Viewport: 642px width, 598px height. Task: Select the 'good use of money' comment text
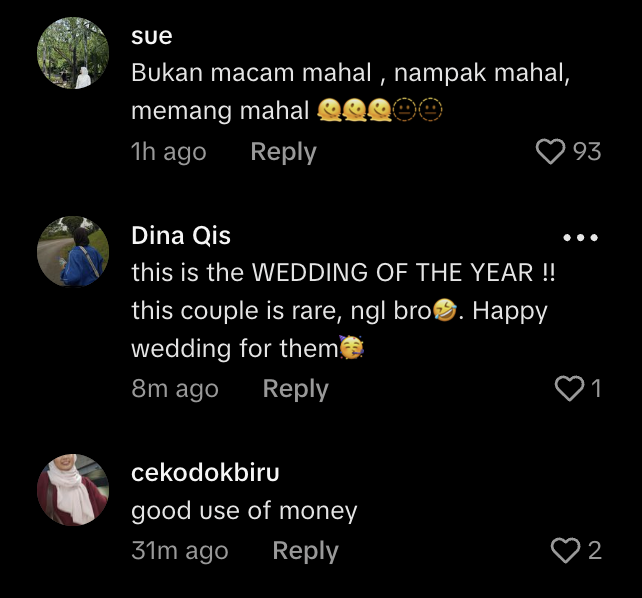click(x=244, y=511)
